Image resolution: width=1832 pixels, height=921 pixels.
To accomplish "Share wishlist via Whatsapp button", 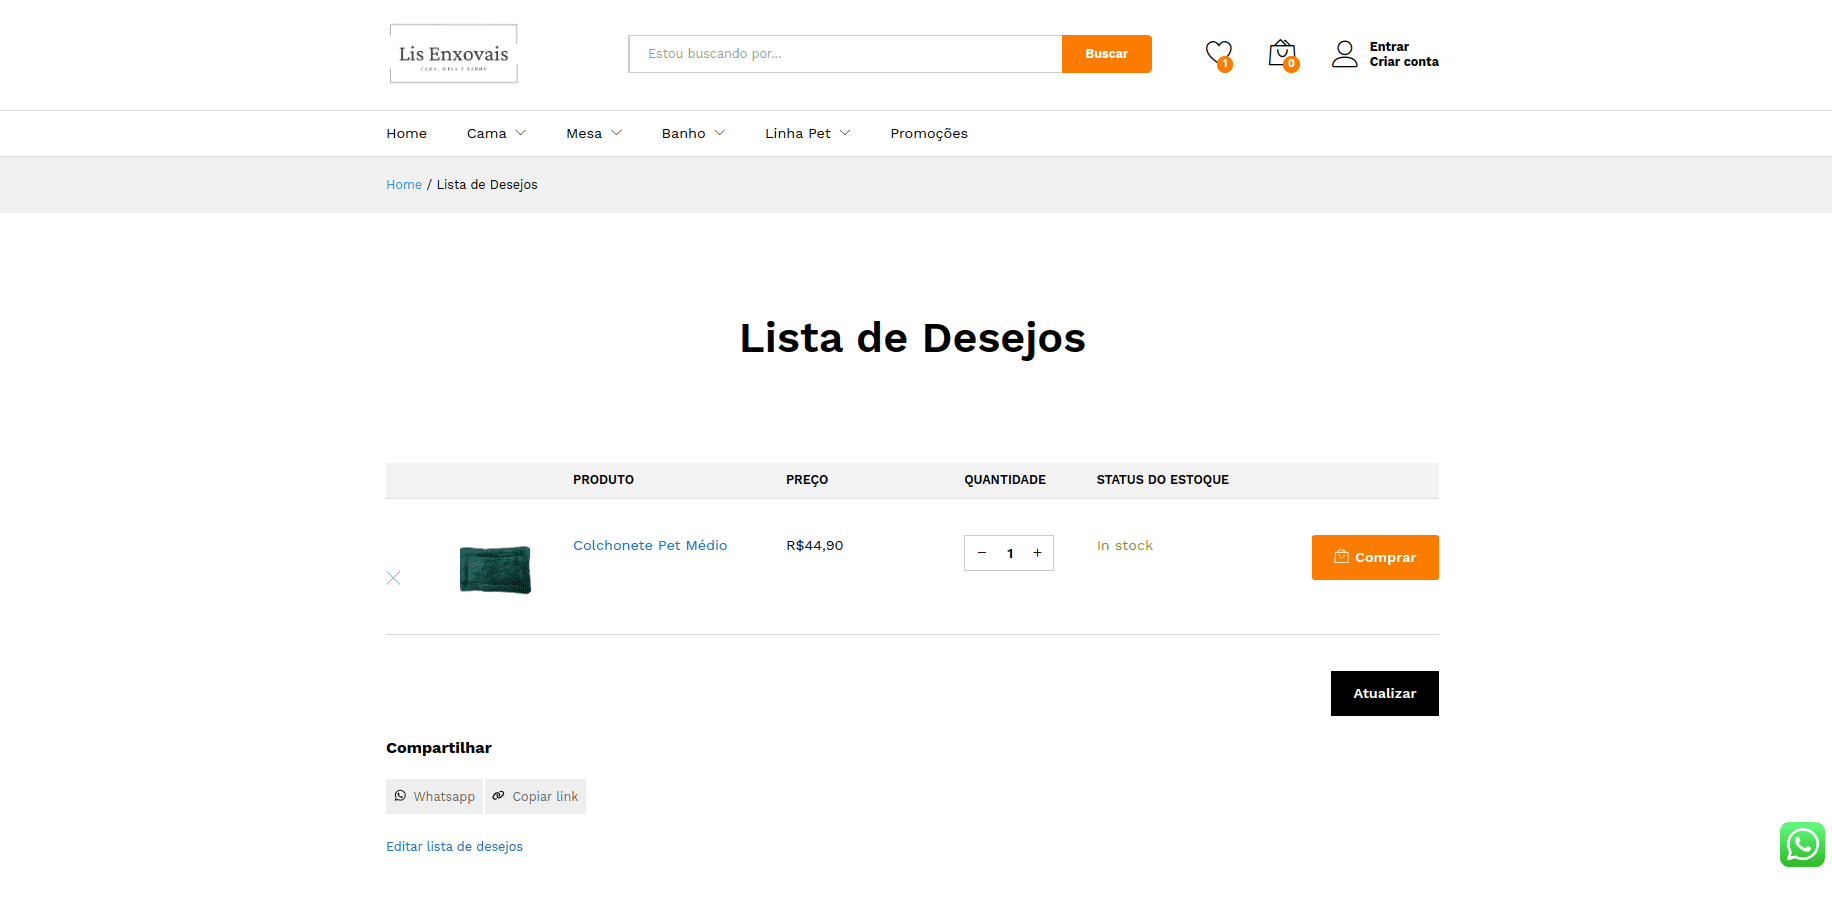I will (x=434, y=796).
